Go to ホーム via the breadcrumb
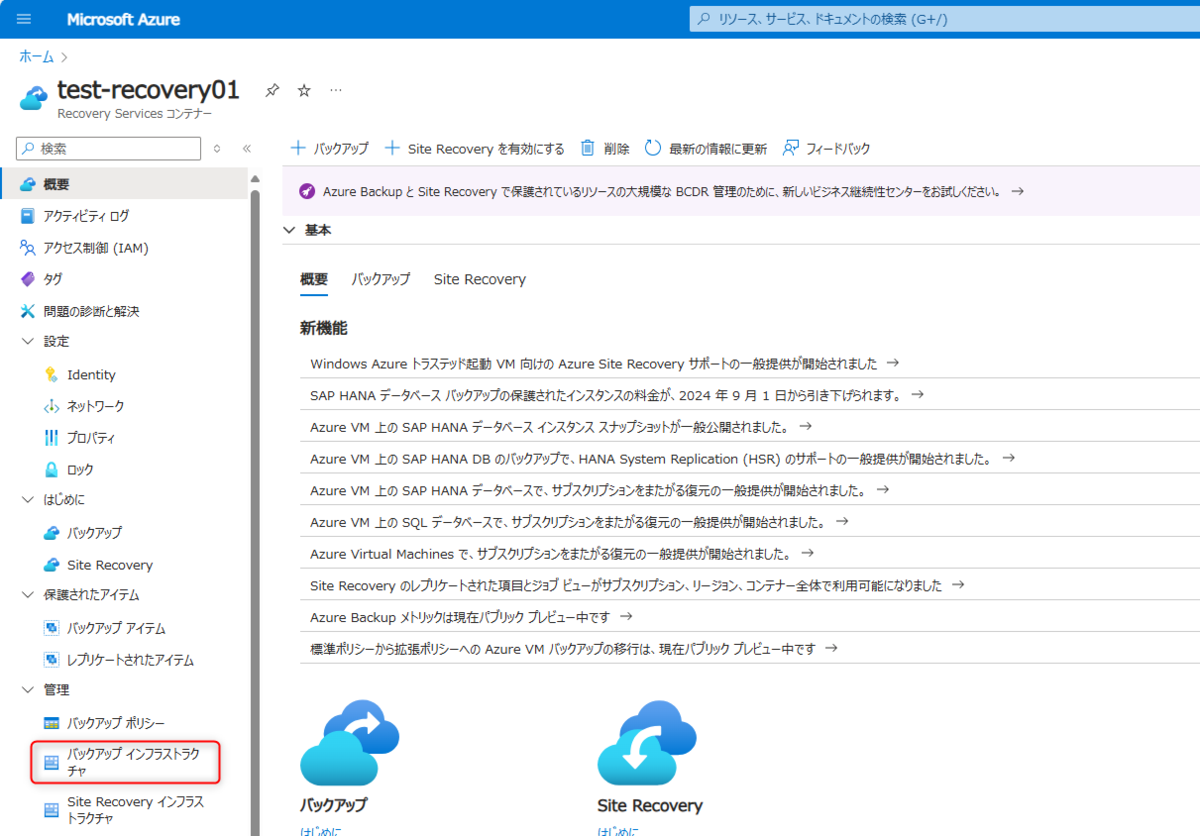1200x836 pixels. tap(37, 57)
